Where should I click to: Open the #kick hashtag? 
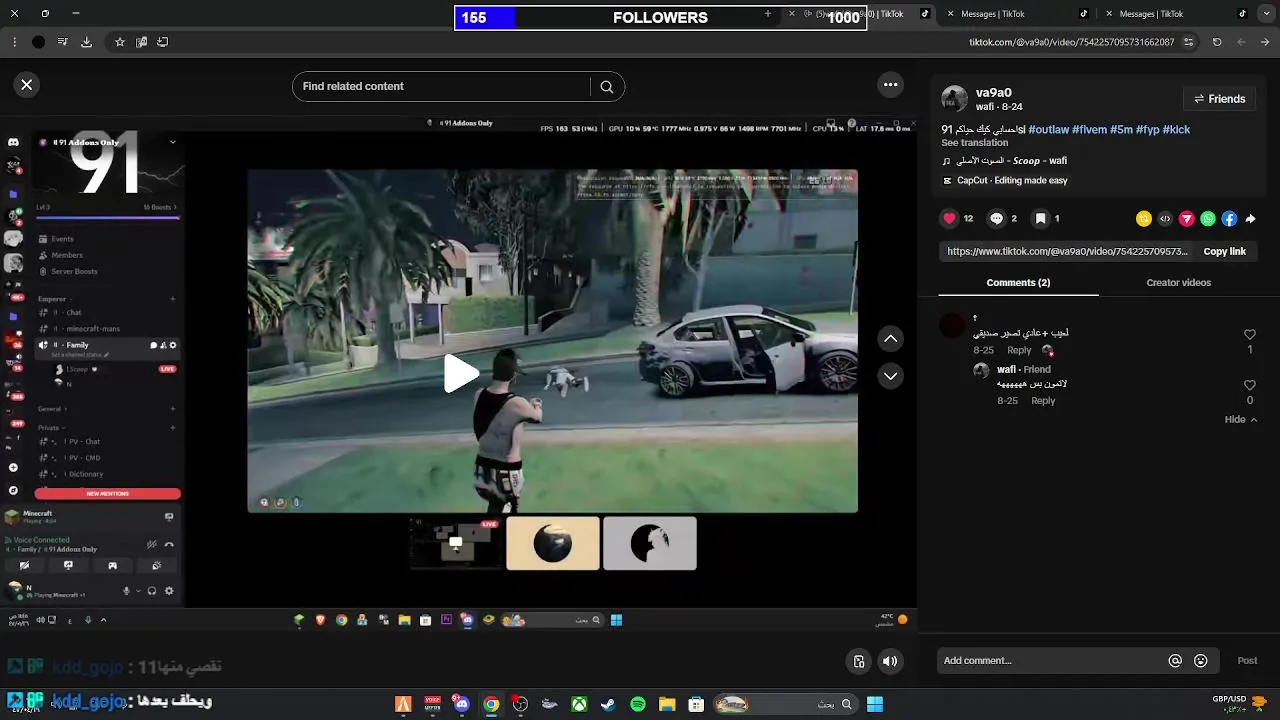tap(1176, 130)
